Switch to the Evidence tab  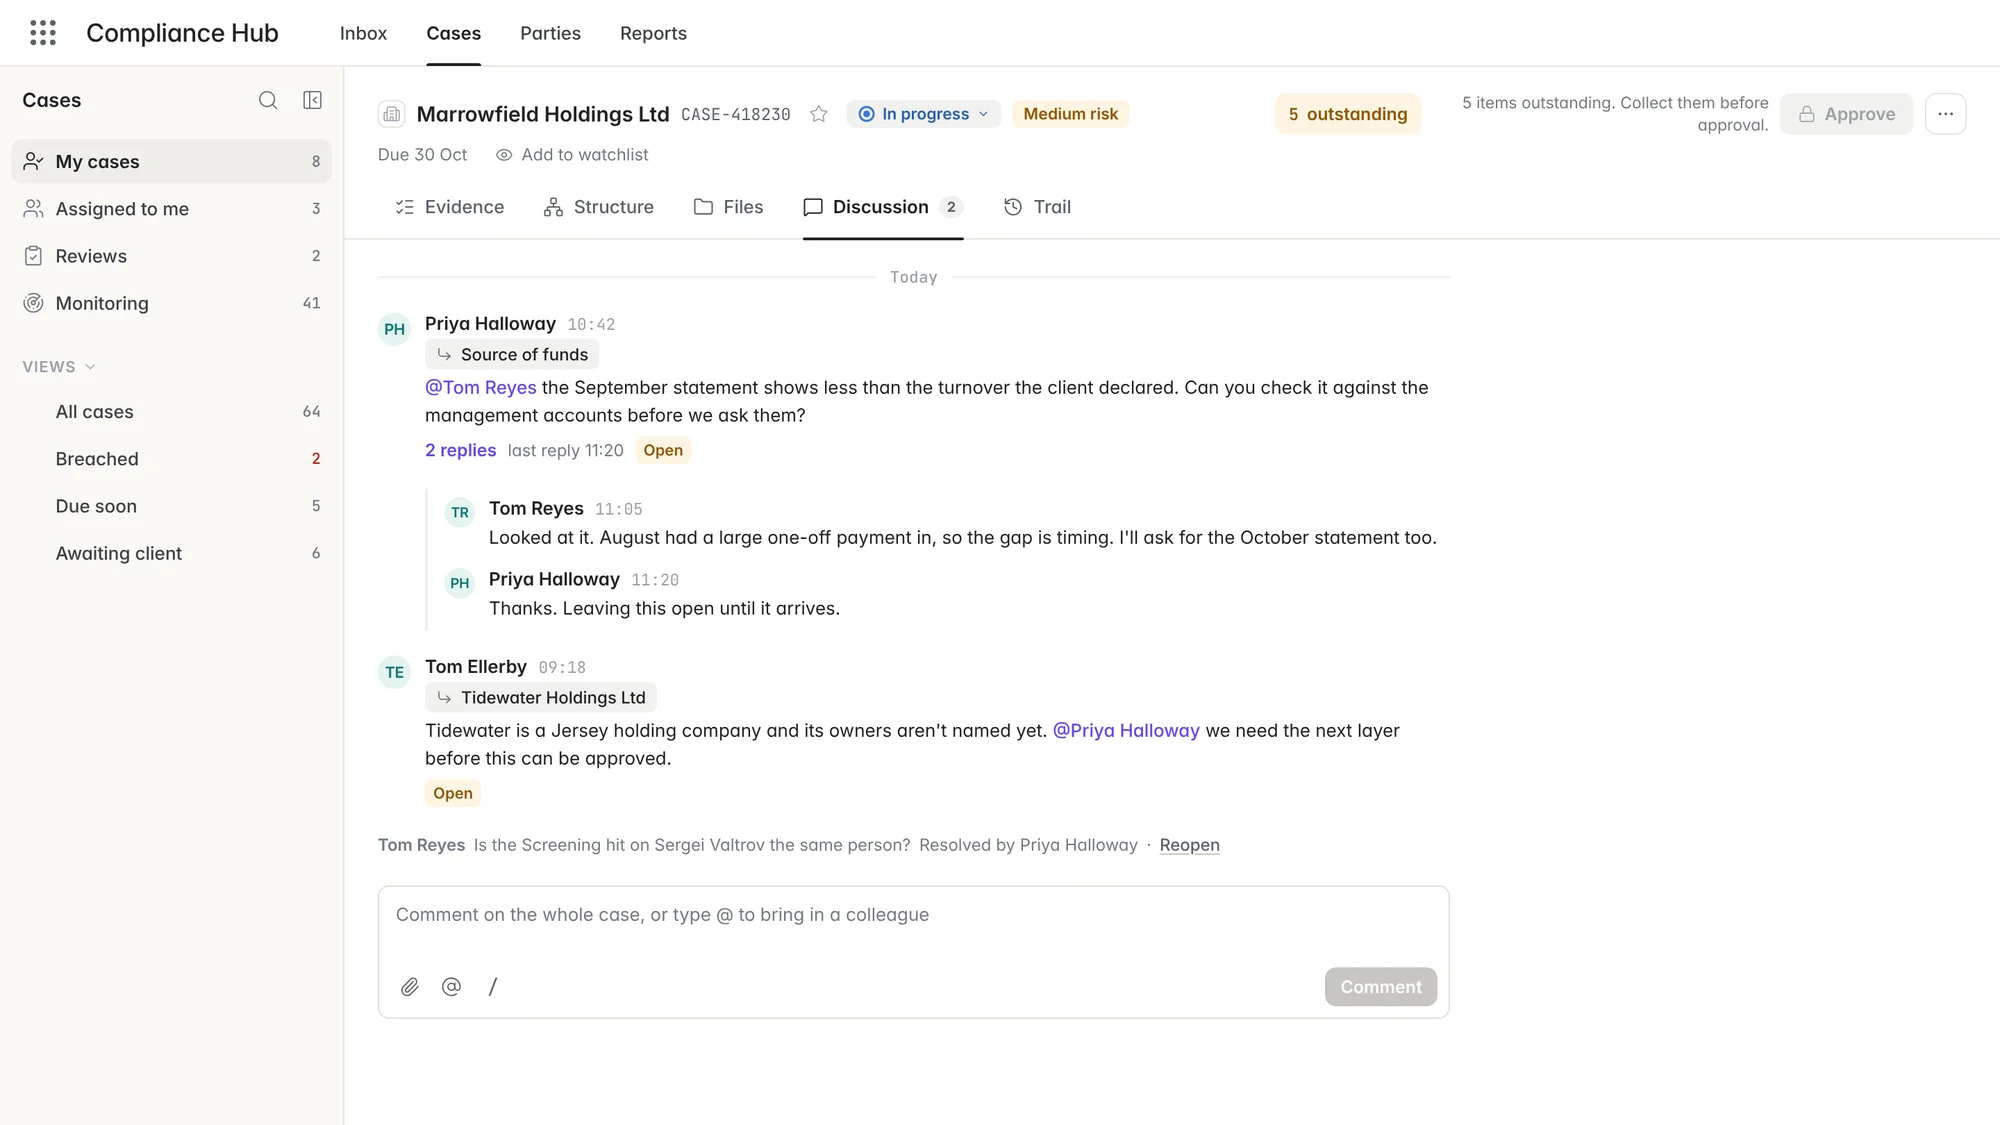point(449,207)
